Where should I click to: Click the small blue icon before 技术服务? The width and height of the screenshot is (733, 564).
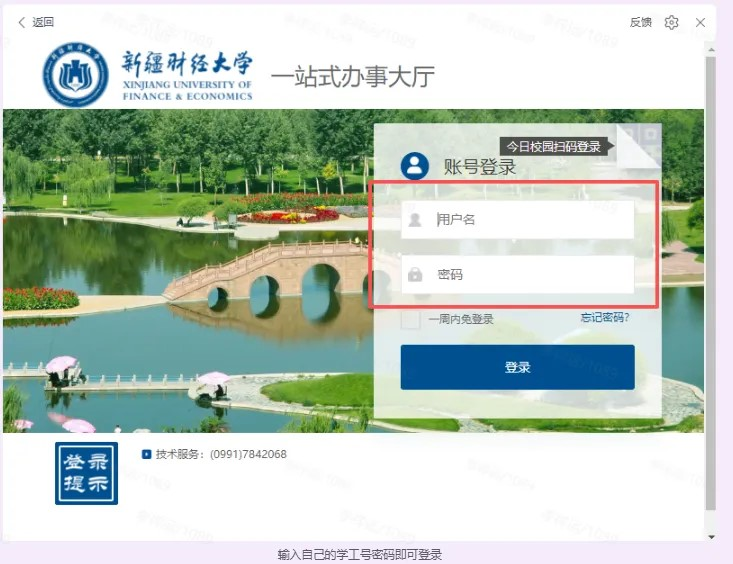coord(147,454)
